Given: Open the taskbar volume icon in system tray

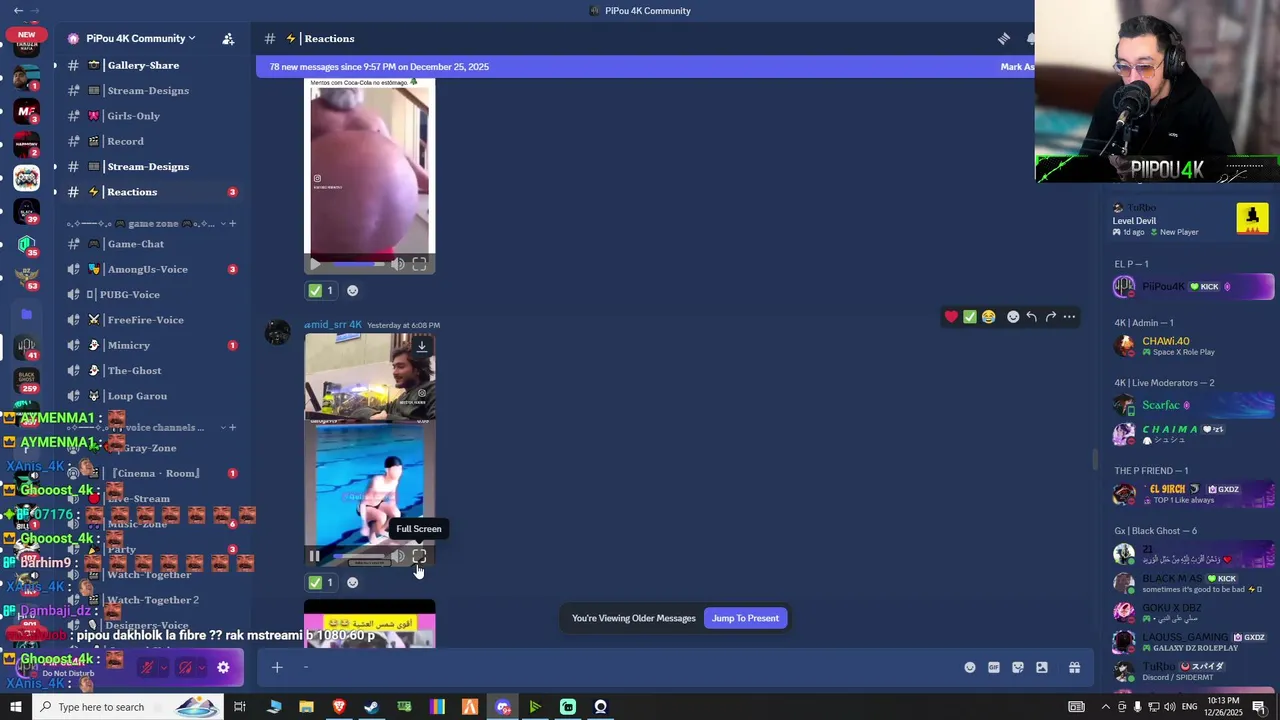Looking at the screenshot, I should (1168, 707).
